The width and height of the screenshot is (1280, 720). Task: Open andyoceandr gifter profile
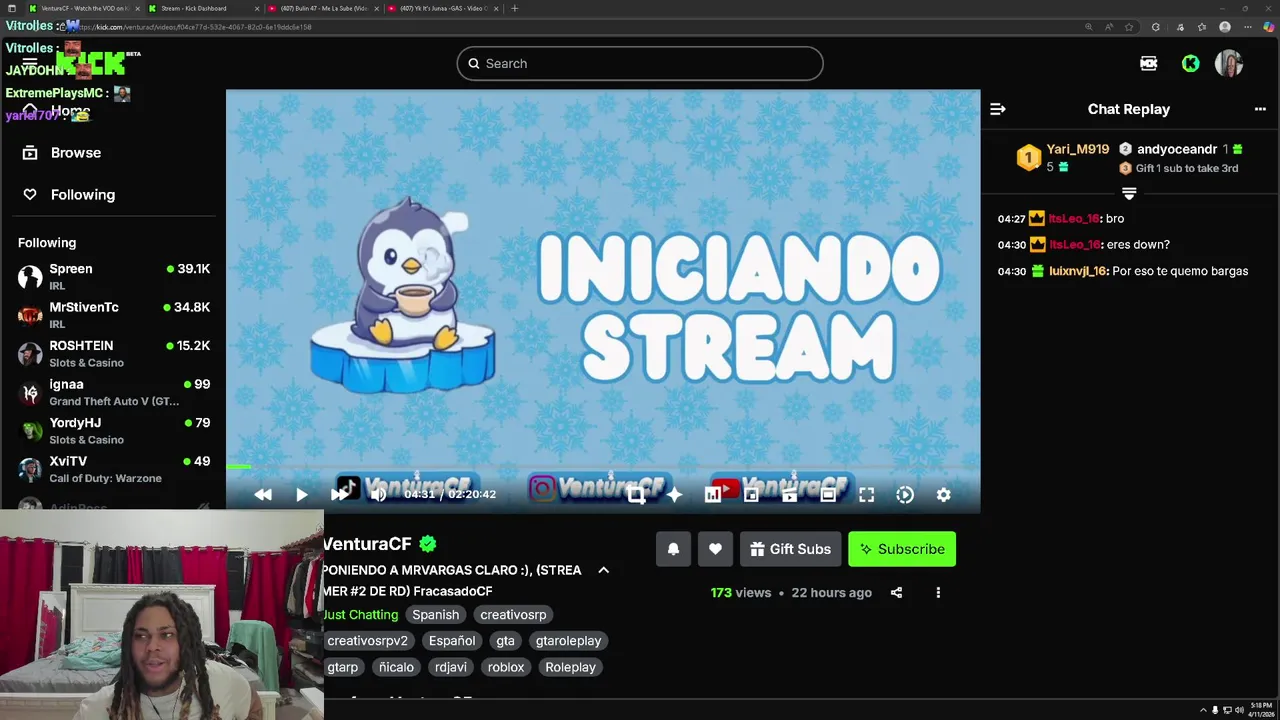1177,149
